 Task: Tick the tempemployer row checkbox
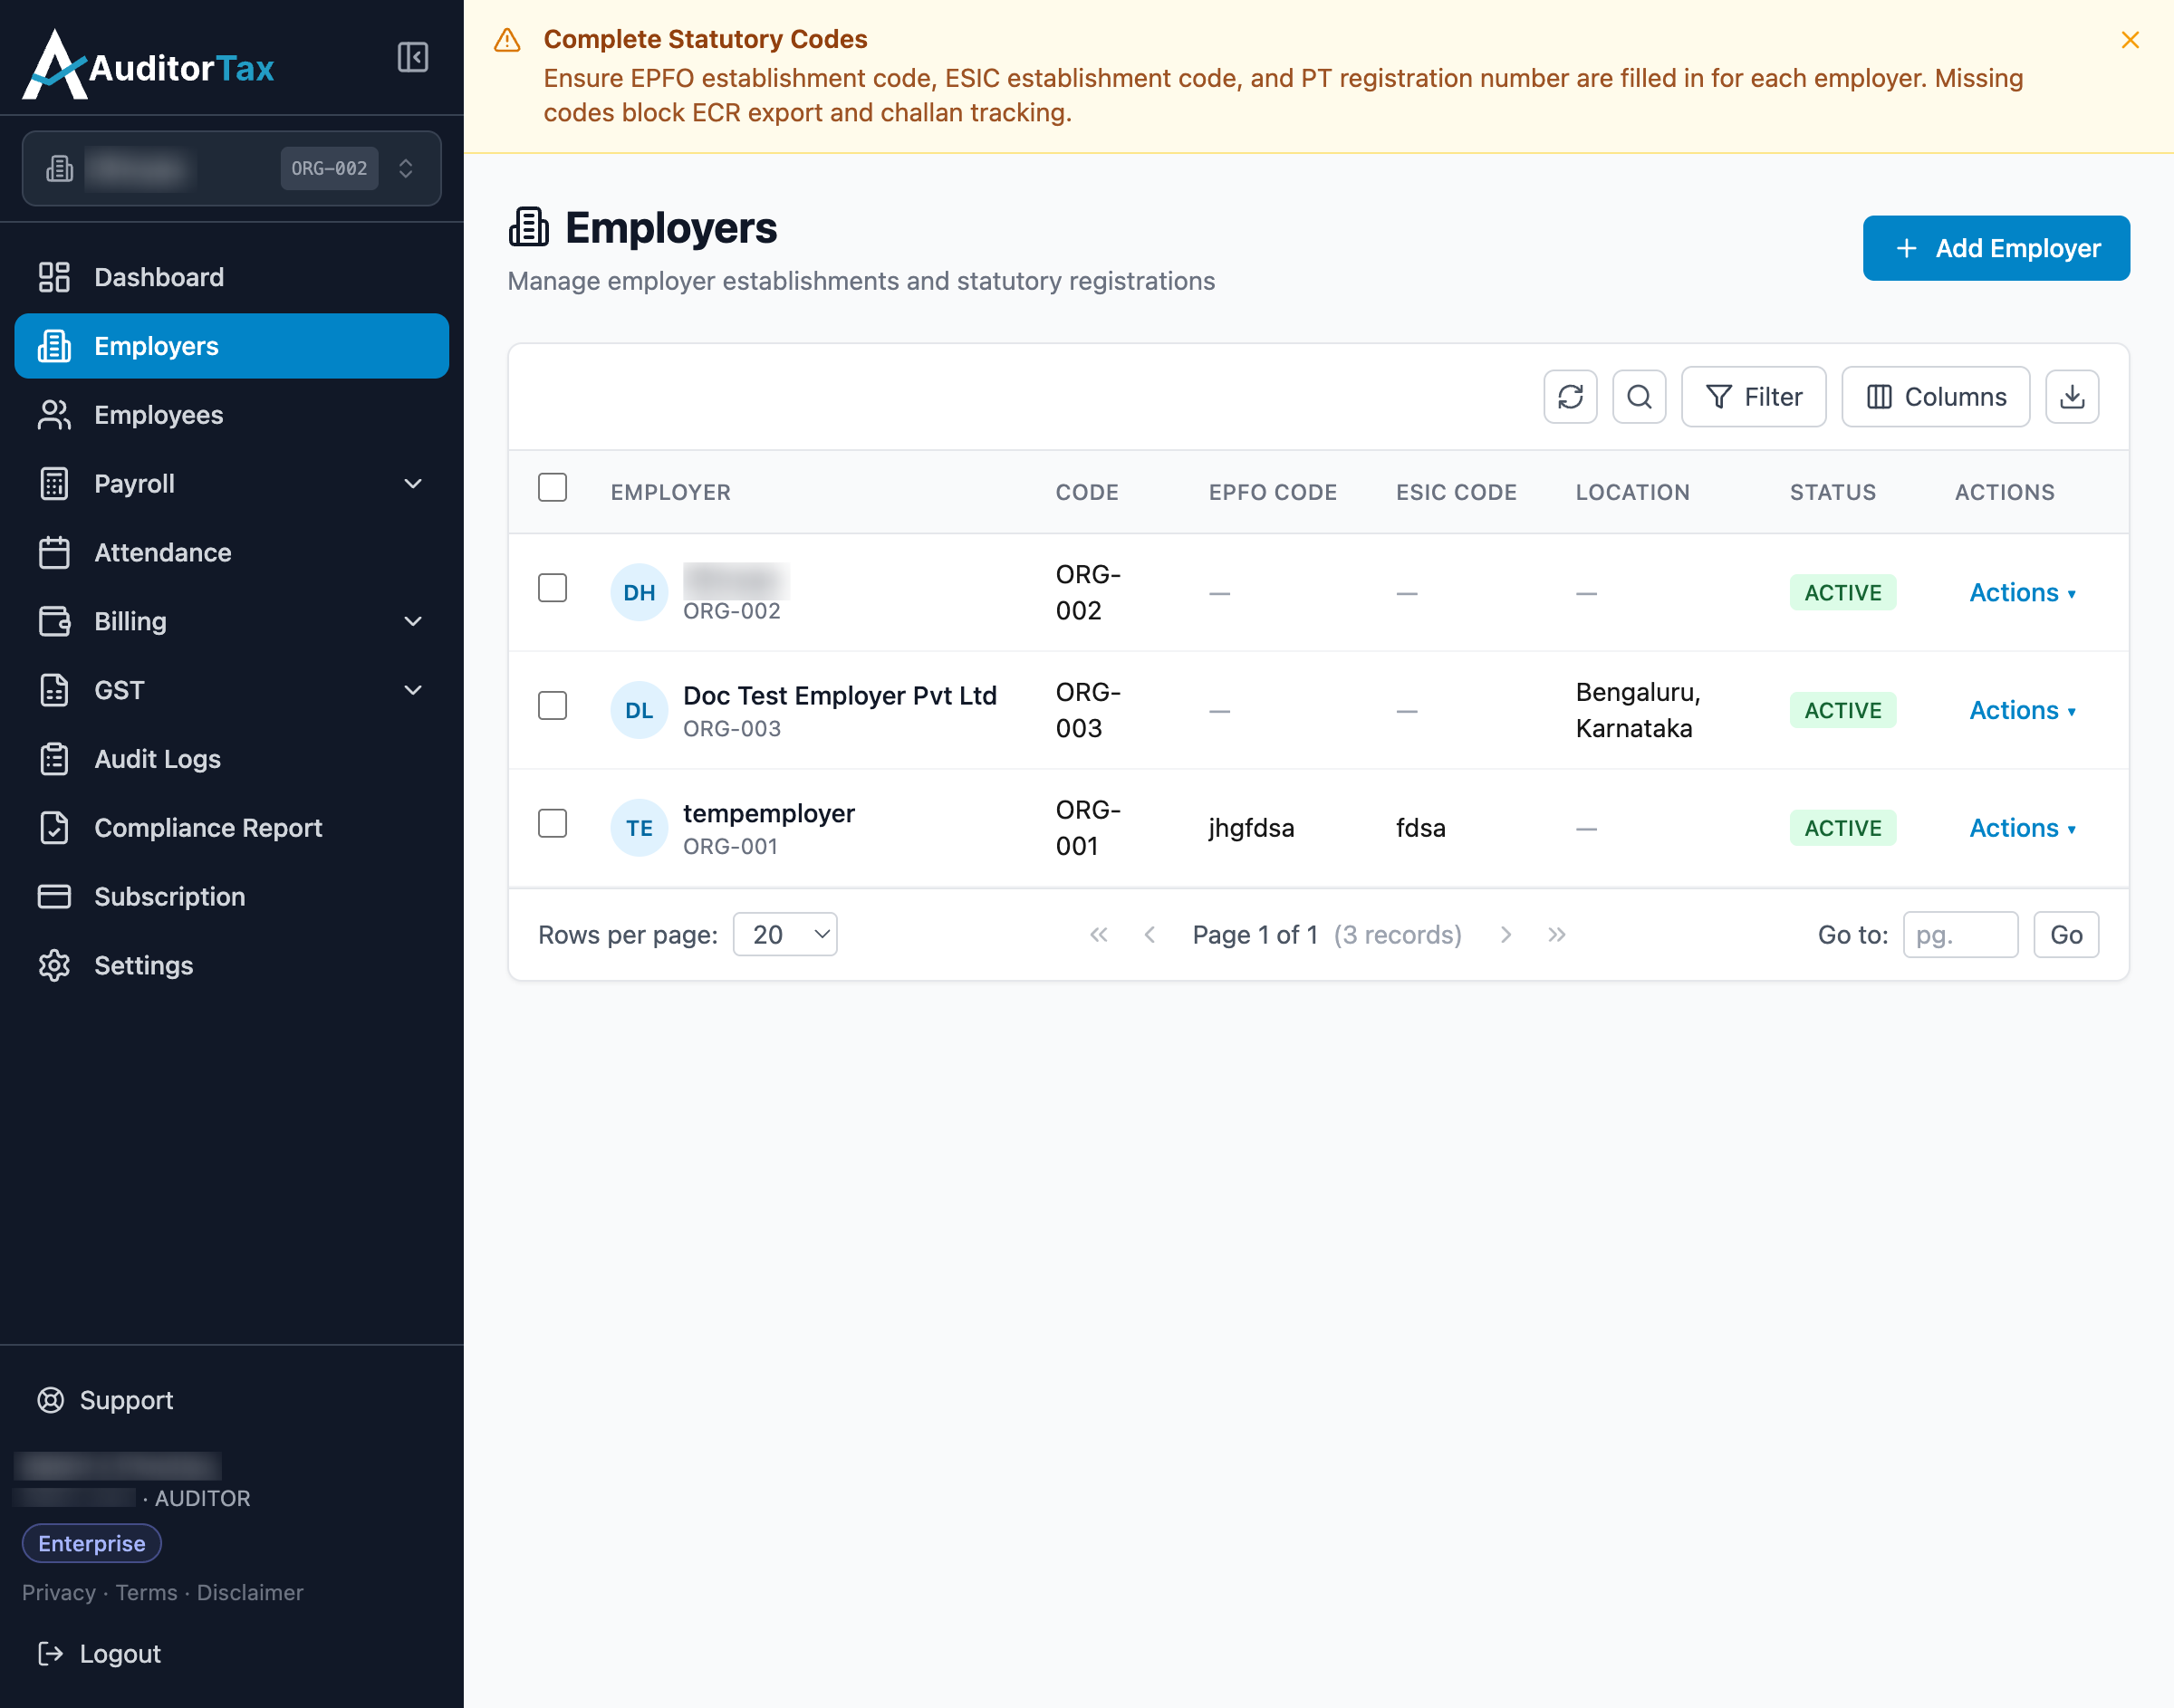click(552, 823)
